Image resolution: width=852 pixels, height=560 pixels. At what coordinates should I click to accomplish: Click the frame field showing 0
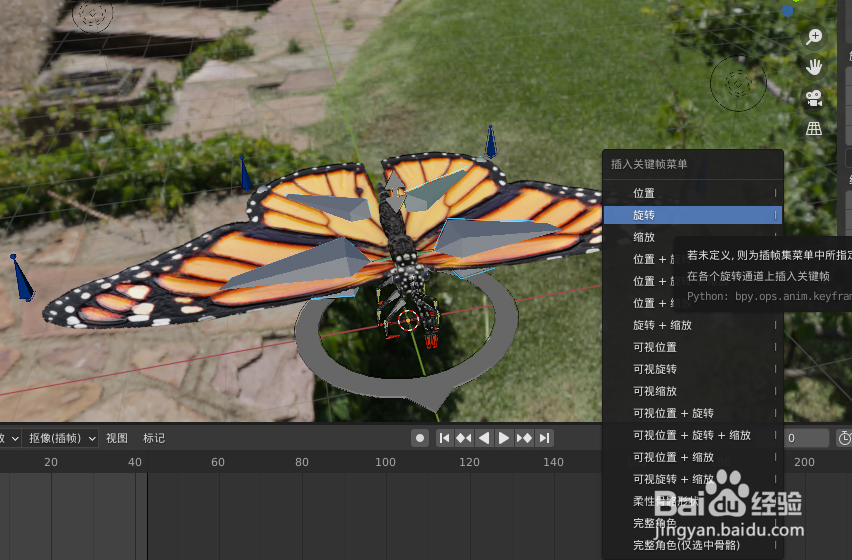(807, 438)
